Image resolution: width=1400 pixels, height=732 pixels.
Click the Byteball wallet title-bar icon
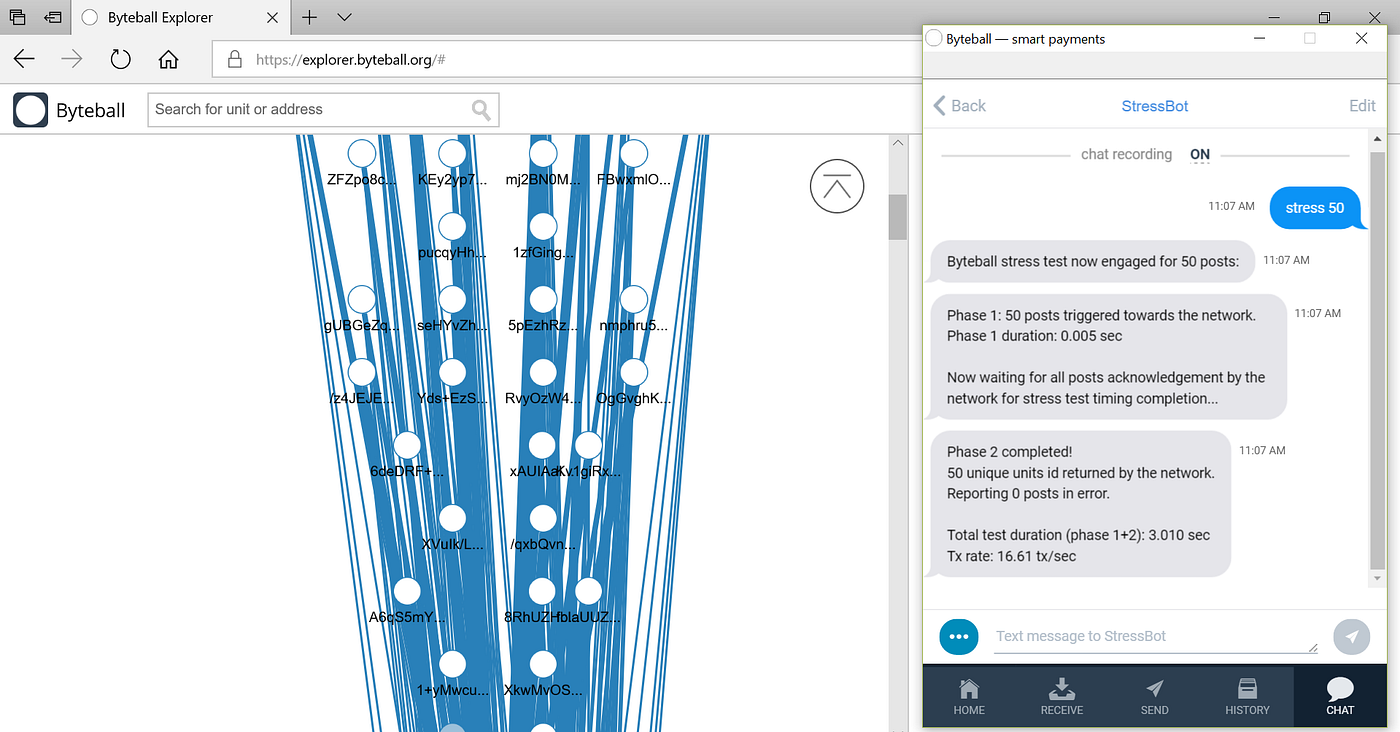tap(934, 39)
